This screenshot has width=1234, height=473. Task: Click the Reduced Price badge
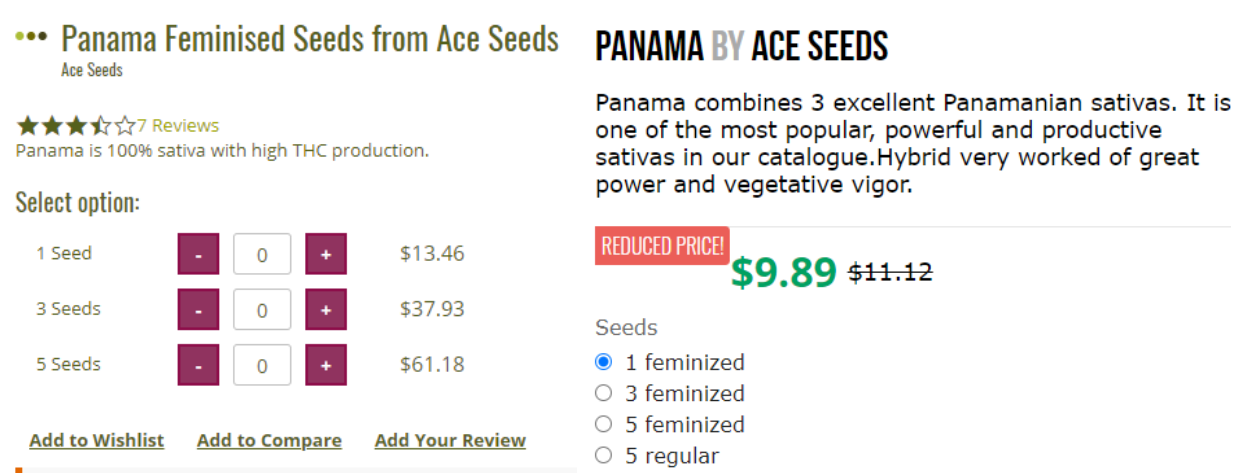click(x=662, y=246)
